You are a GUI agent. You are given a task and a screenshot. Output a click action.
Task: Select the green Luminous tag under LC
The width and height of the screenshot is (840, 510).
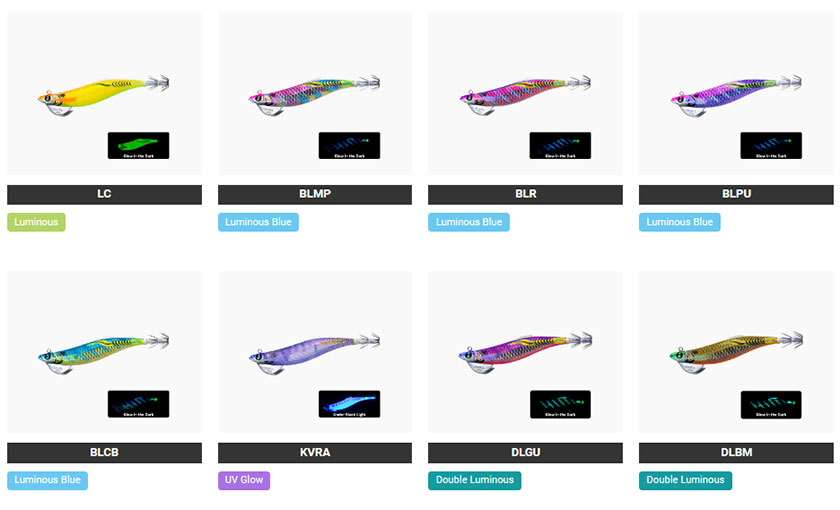tap(36, 222)
